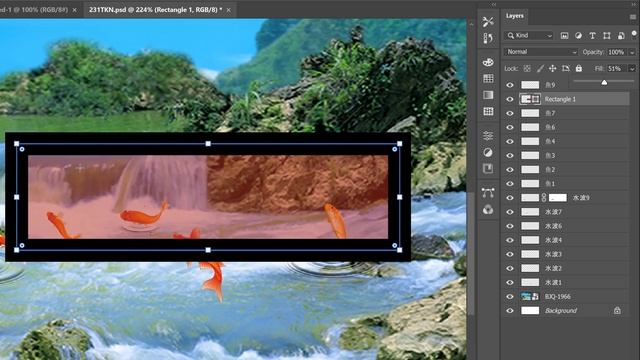Hide the Background layer
Screen dimensions: 640x360
pos(510,311)
